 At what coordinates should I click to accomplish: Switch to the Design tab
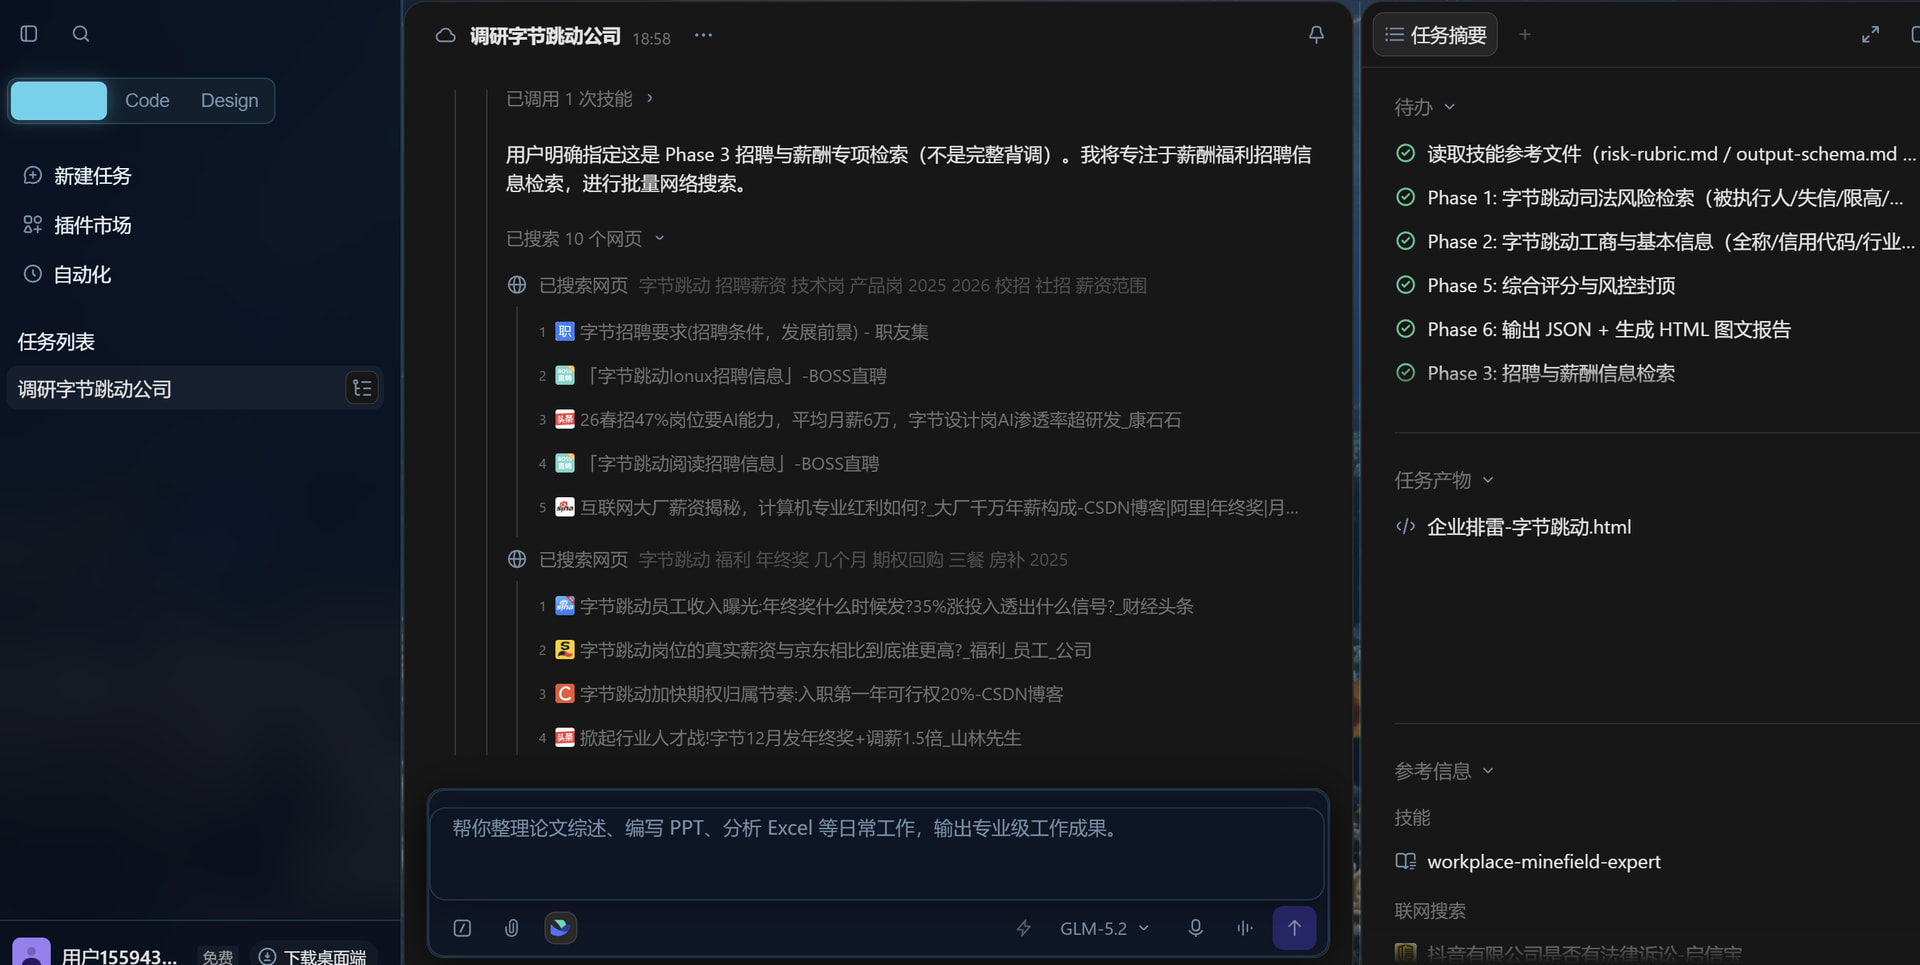coord(229,100)
